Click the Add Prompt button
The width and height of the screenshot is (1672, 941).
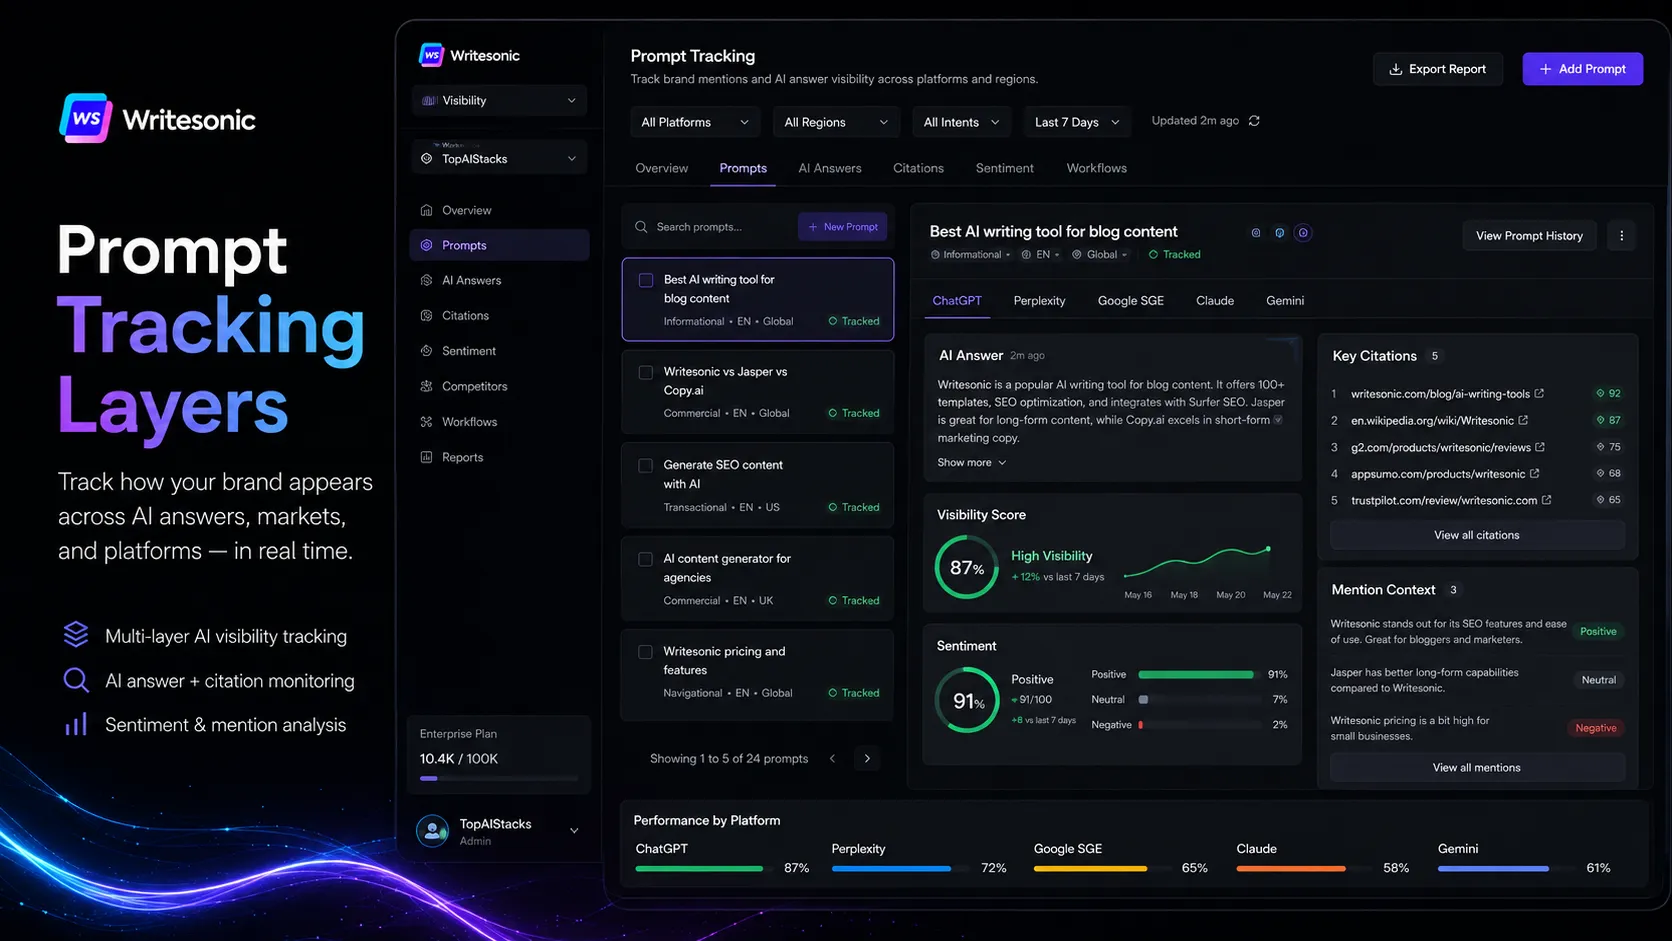(1582, 69)
